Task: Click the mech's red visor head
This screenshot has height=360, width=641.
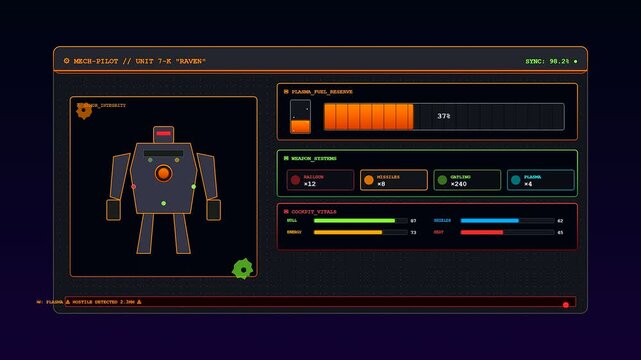Action: [164, 134]
